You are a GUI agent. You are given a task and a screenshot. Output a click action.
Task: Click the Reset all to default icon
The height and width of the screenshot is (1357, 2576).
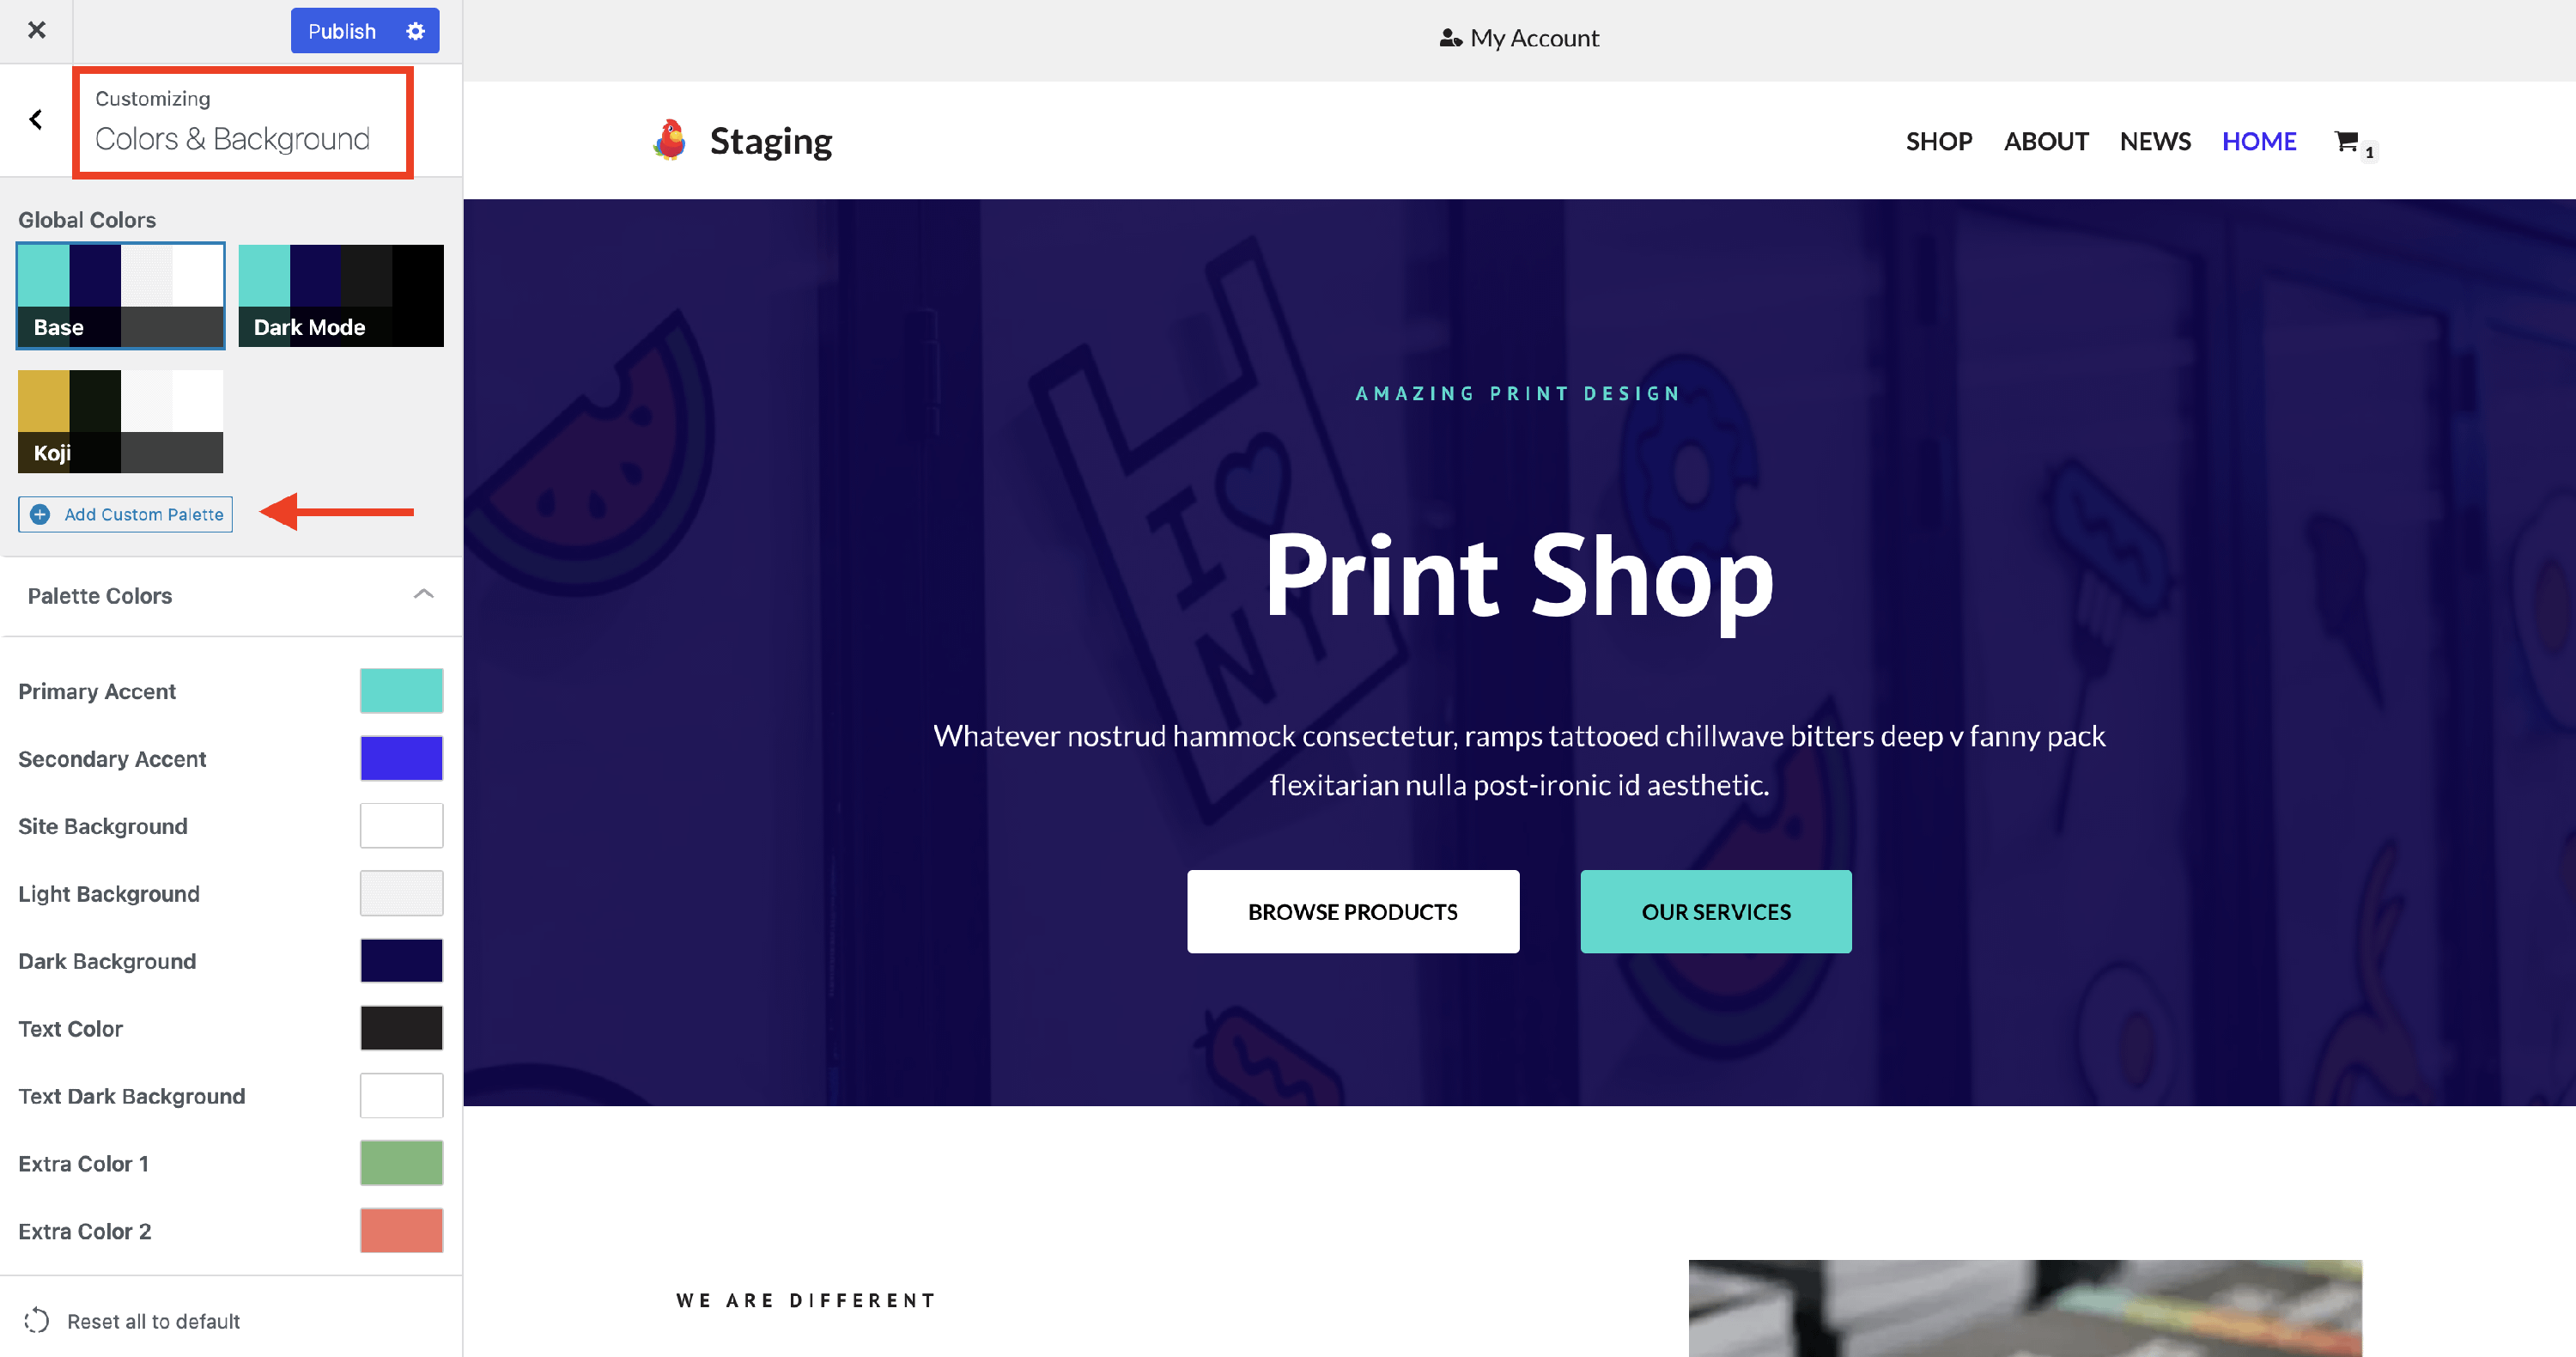(x=37, y=1320)
